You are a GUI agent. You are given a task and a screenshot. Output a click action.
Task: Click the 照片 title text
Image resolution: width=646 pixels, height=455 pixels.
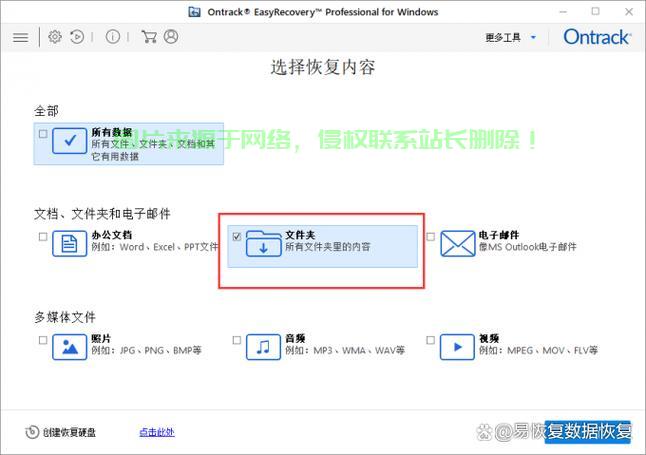point(101,338)
